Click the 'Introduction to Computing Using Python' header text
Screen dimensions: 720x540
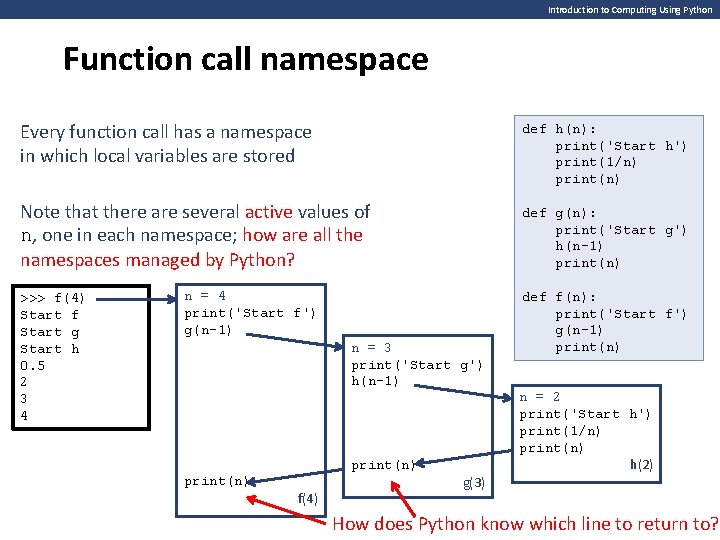pyautogui.click(x=630, y=10)
